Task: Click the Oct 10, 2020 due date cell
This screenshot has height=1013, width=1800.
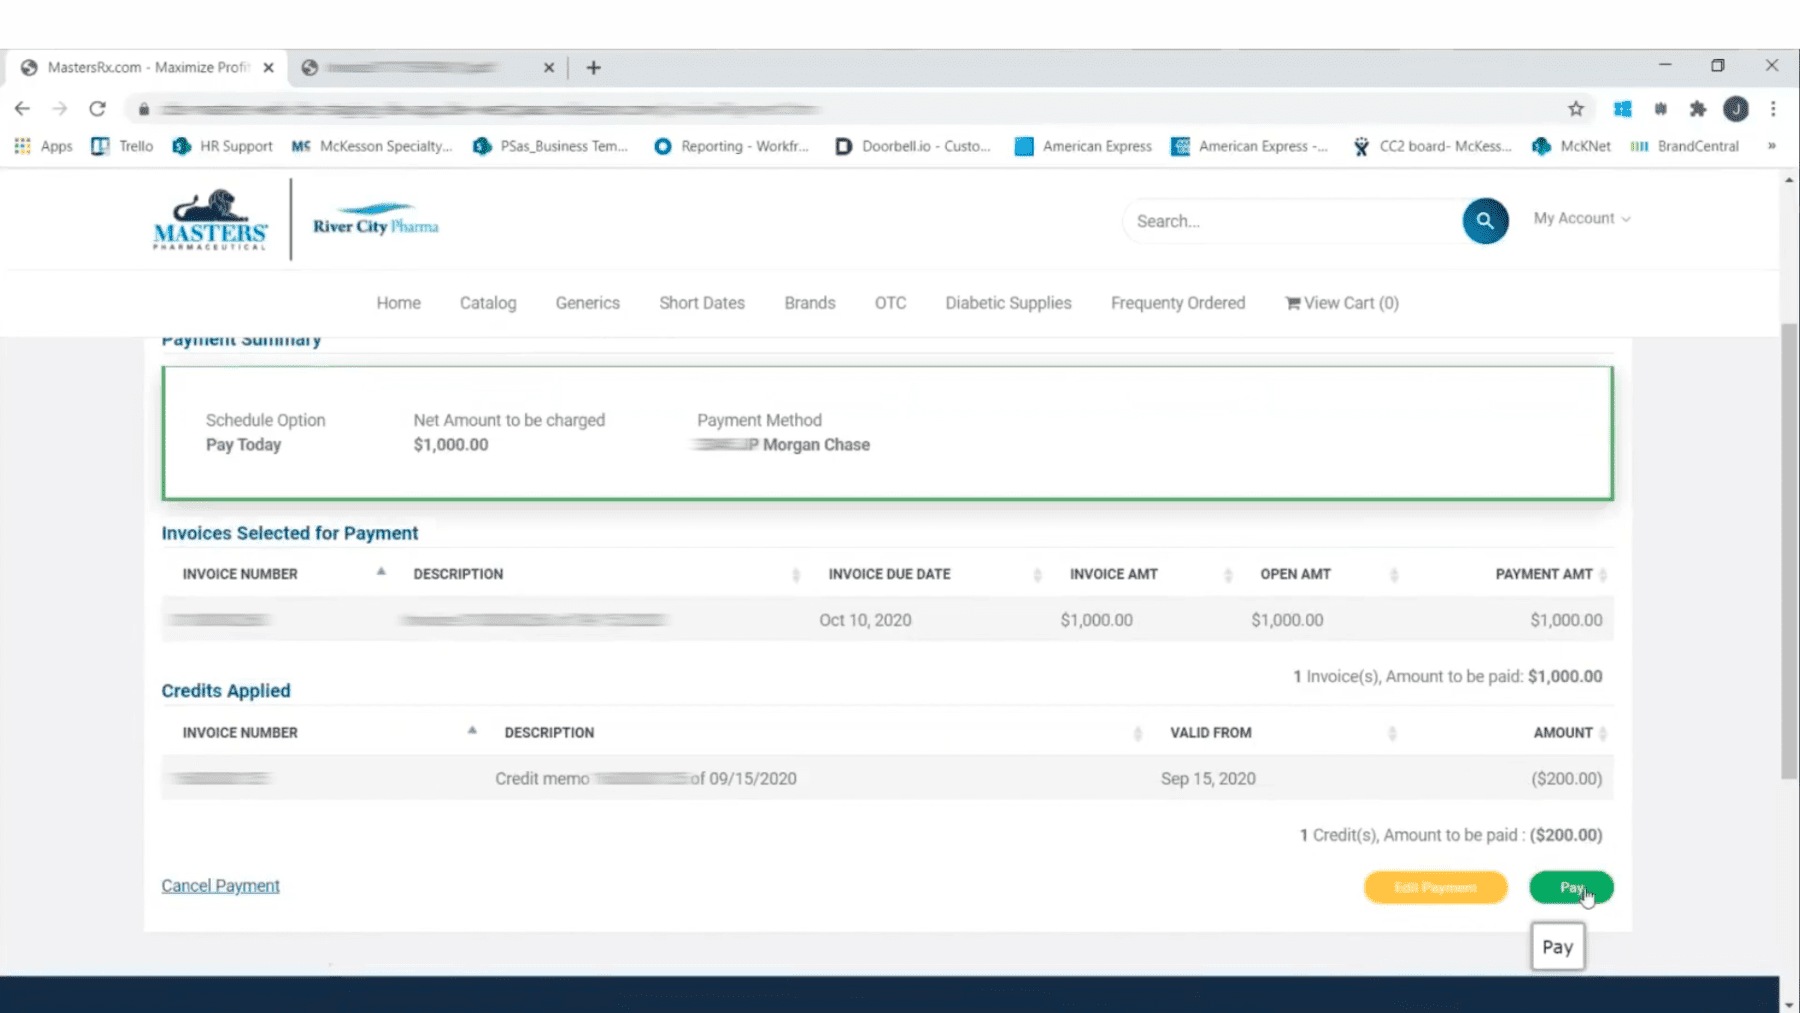Action: pyautogui.click(x=865, y=620)
